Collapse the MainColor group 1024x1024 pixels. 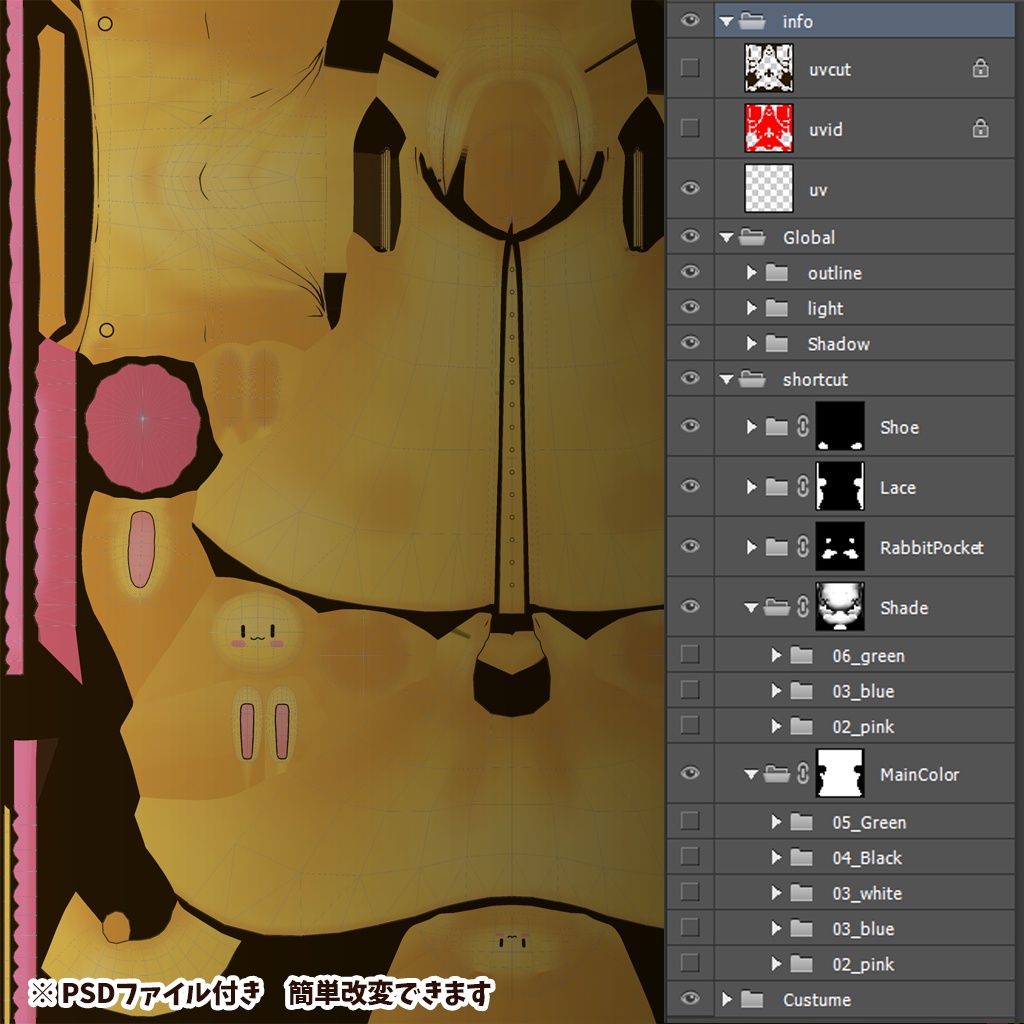click(751, 775)
